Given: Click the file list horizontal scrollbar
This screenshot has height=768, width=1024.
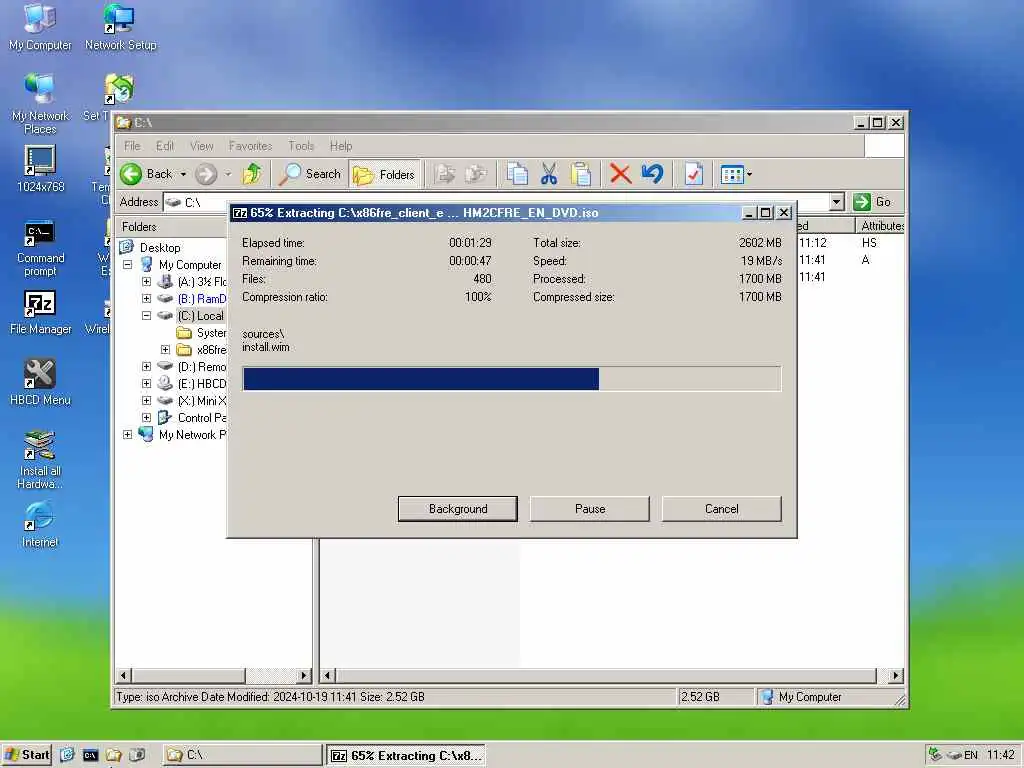Looking at the screenshot, I should pyautogui.click(x=611, y=675).
